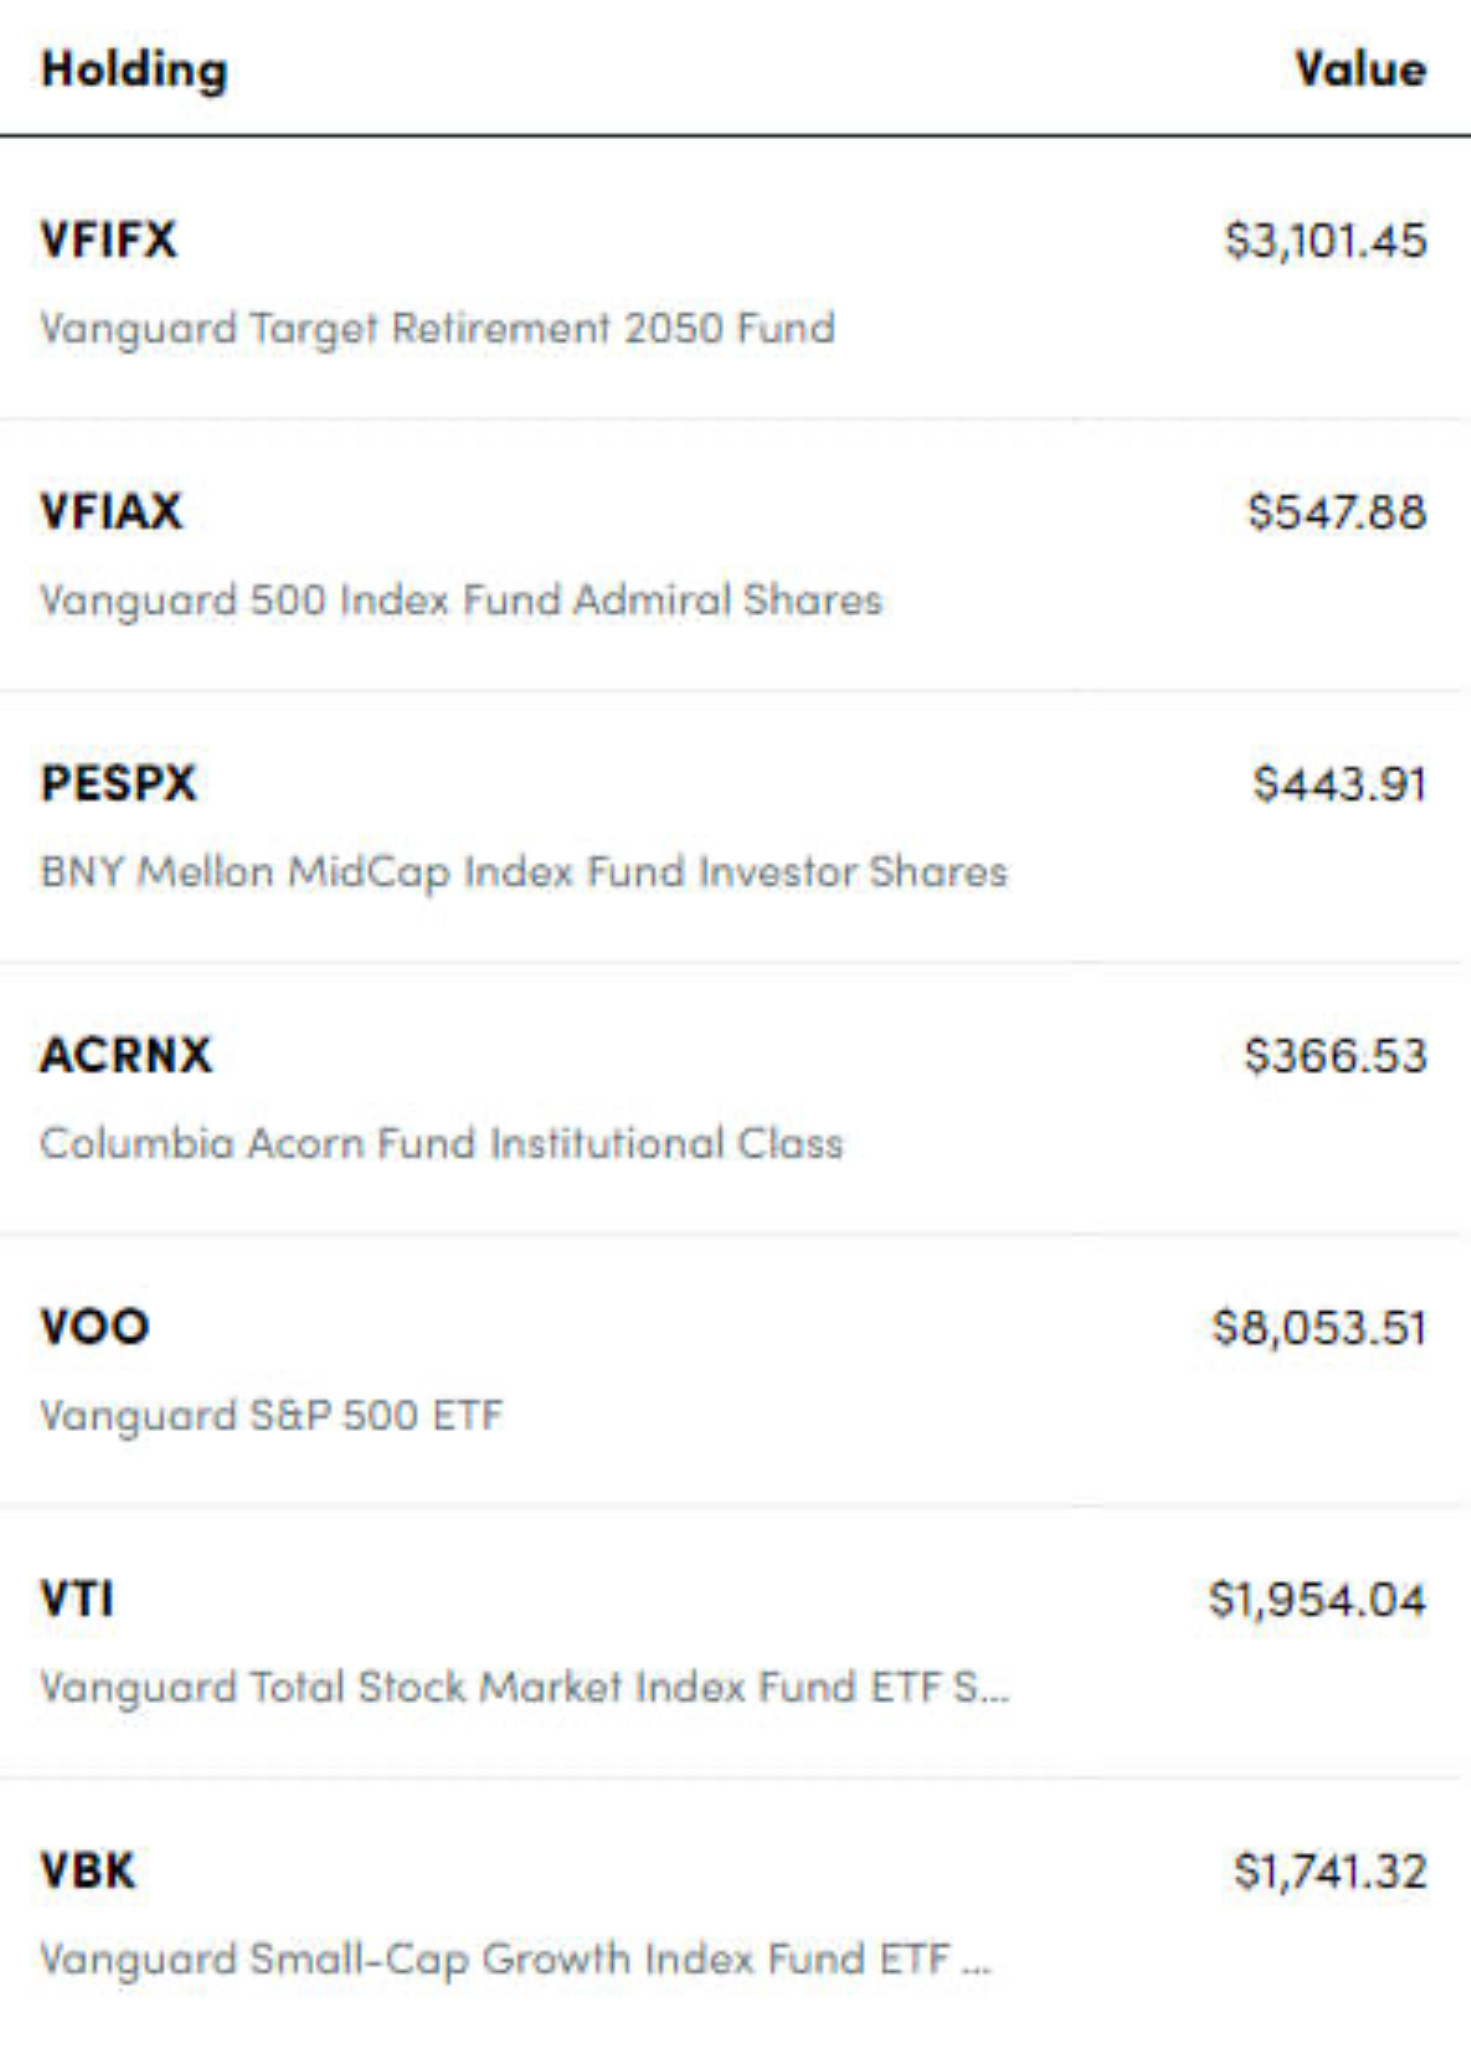
Task: Select the PESPX ticker symbol
Action: tap(118, 784)
